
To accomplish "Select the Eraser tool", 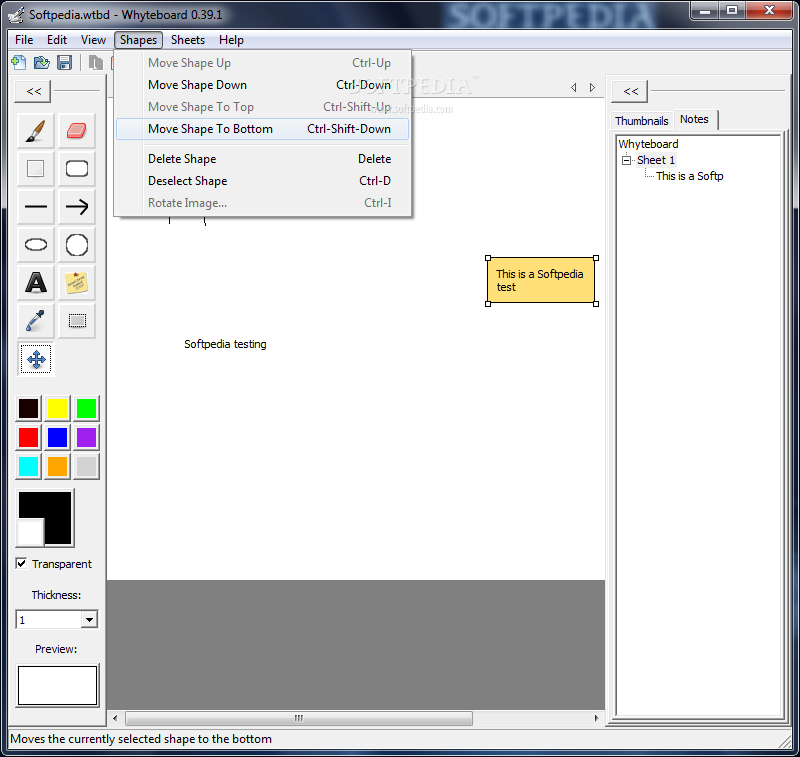I will tap(77, 131).
